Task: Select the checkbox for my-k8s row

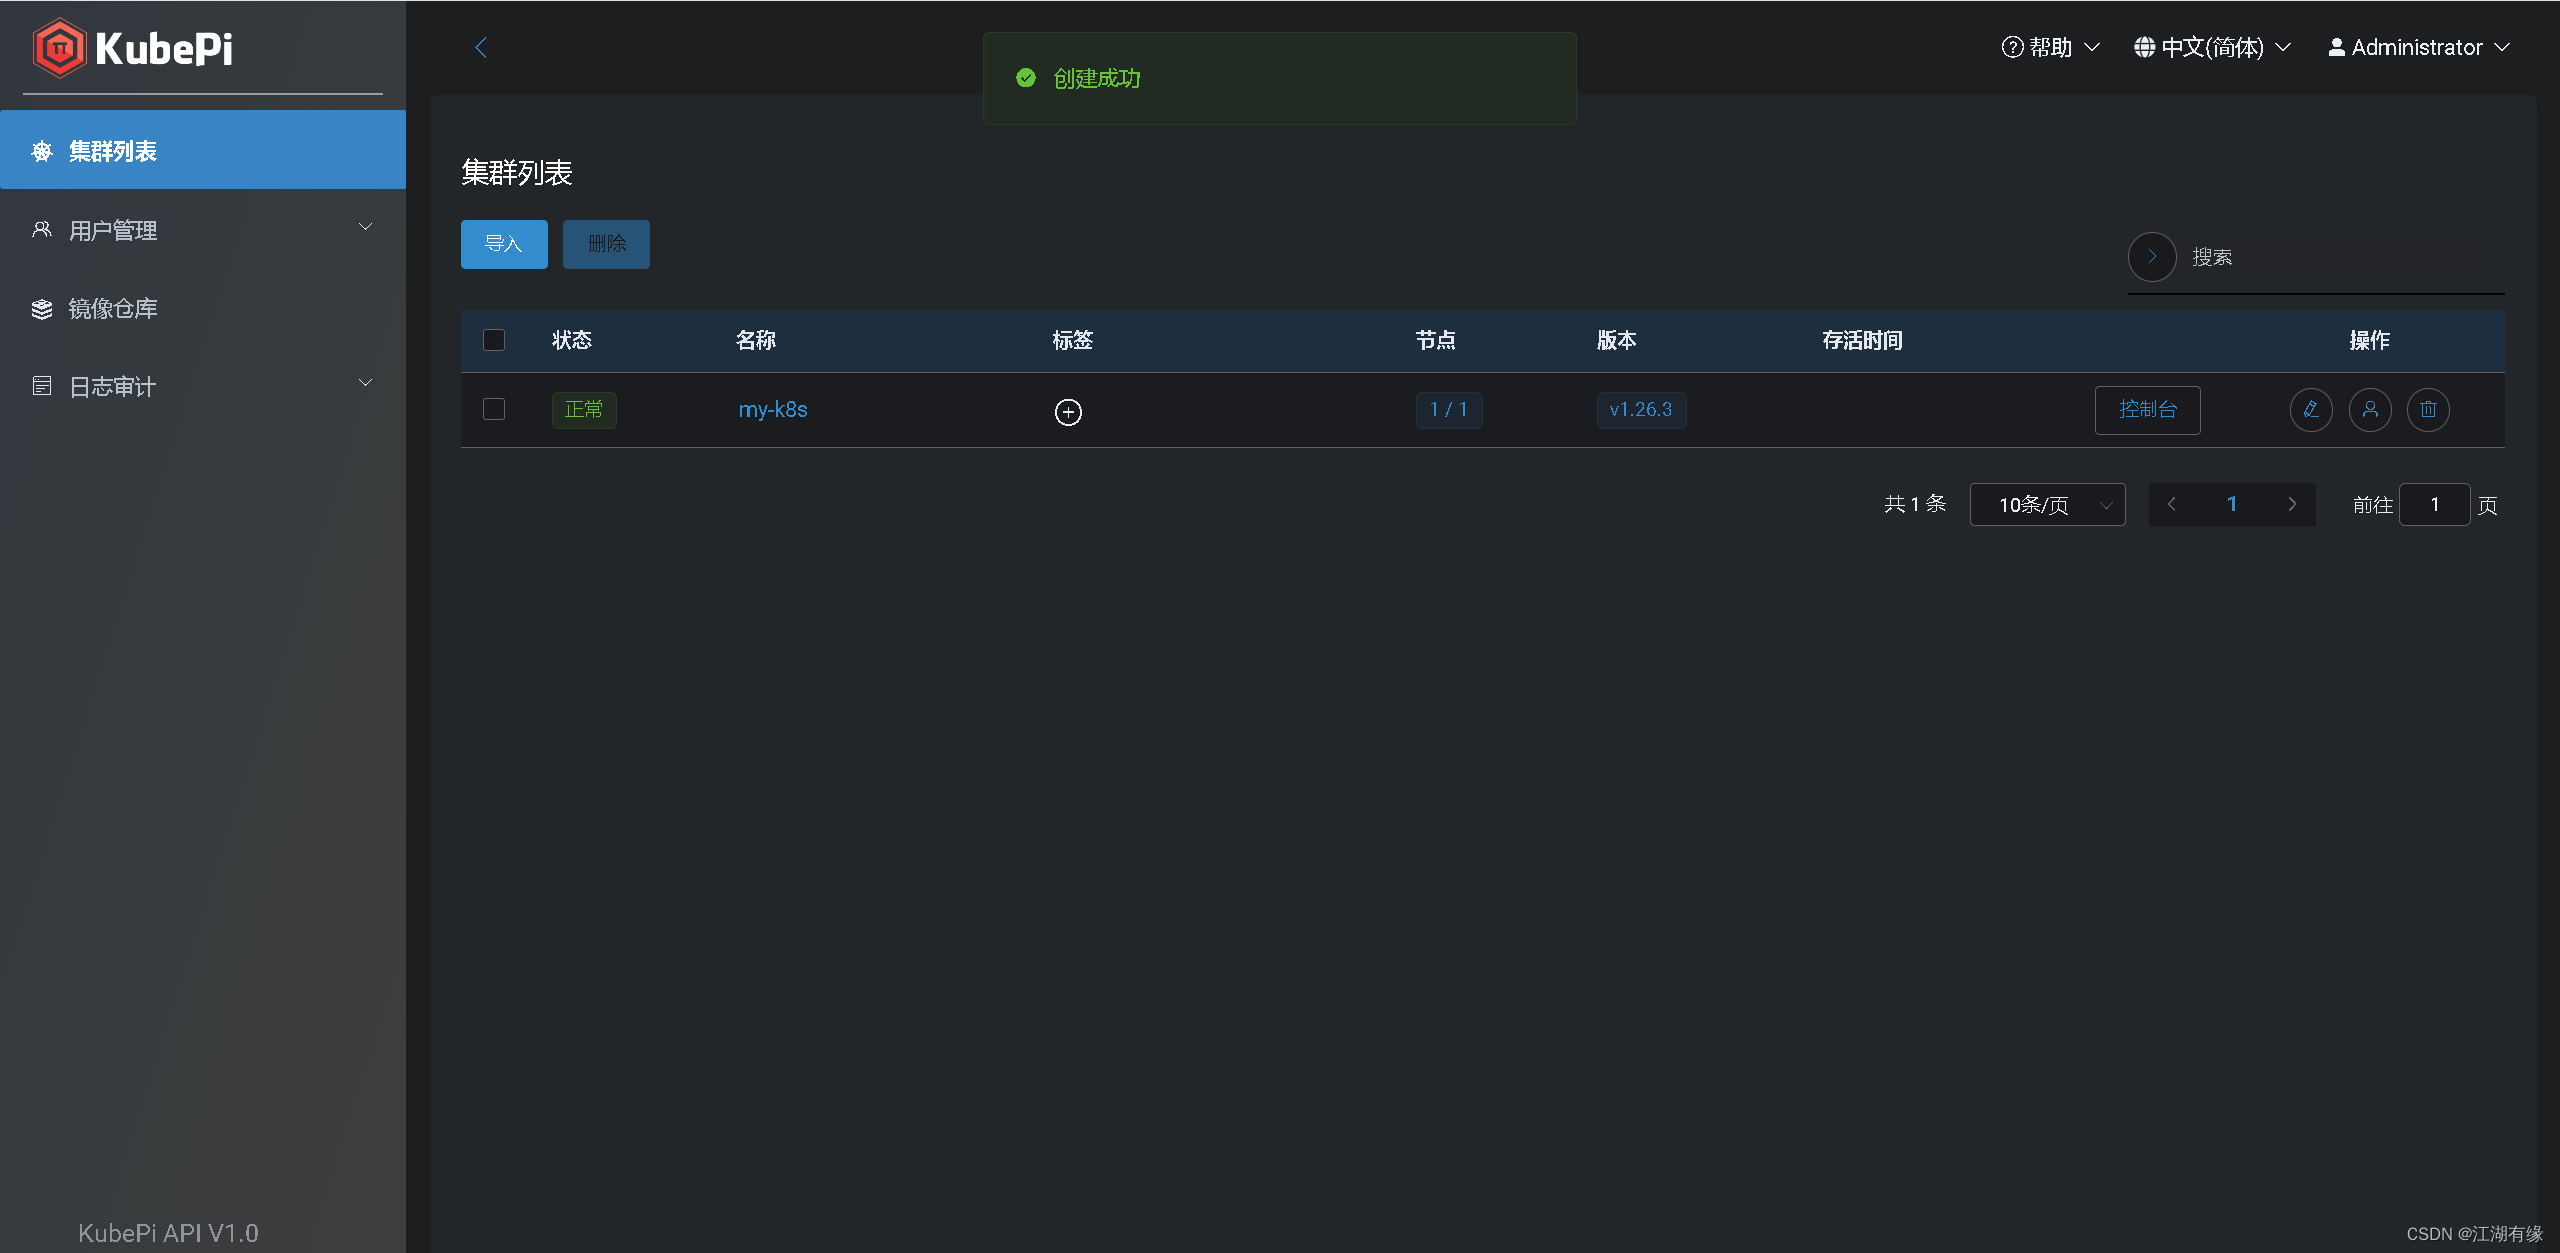Action: tap(493, 409)
